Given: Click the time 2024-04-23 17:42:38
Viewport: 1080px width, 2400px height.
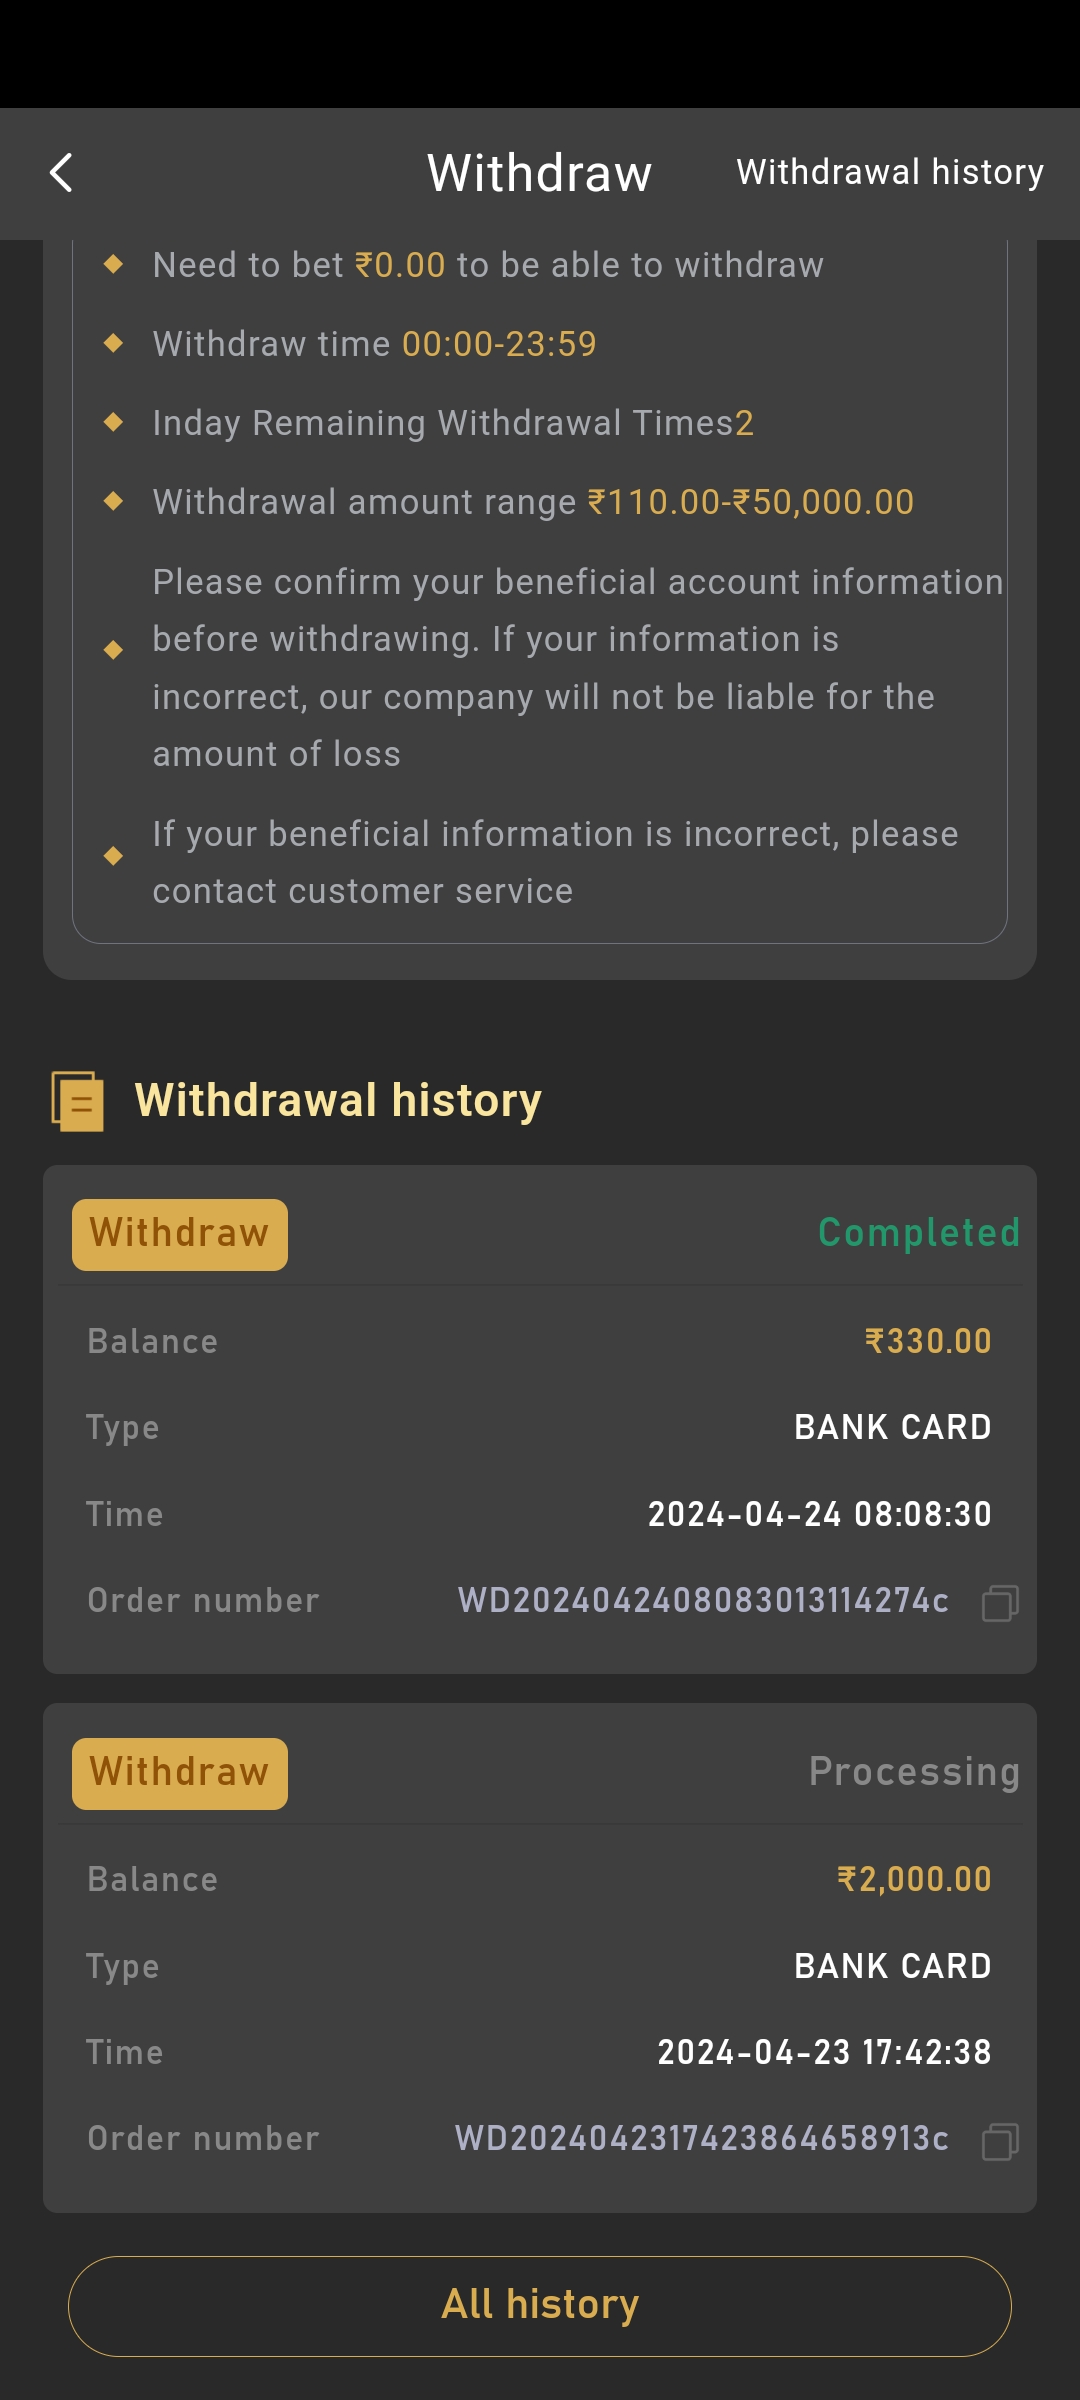Looking at the screenshot, I should [824, 2052].
